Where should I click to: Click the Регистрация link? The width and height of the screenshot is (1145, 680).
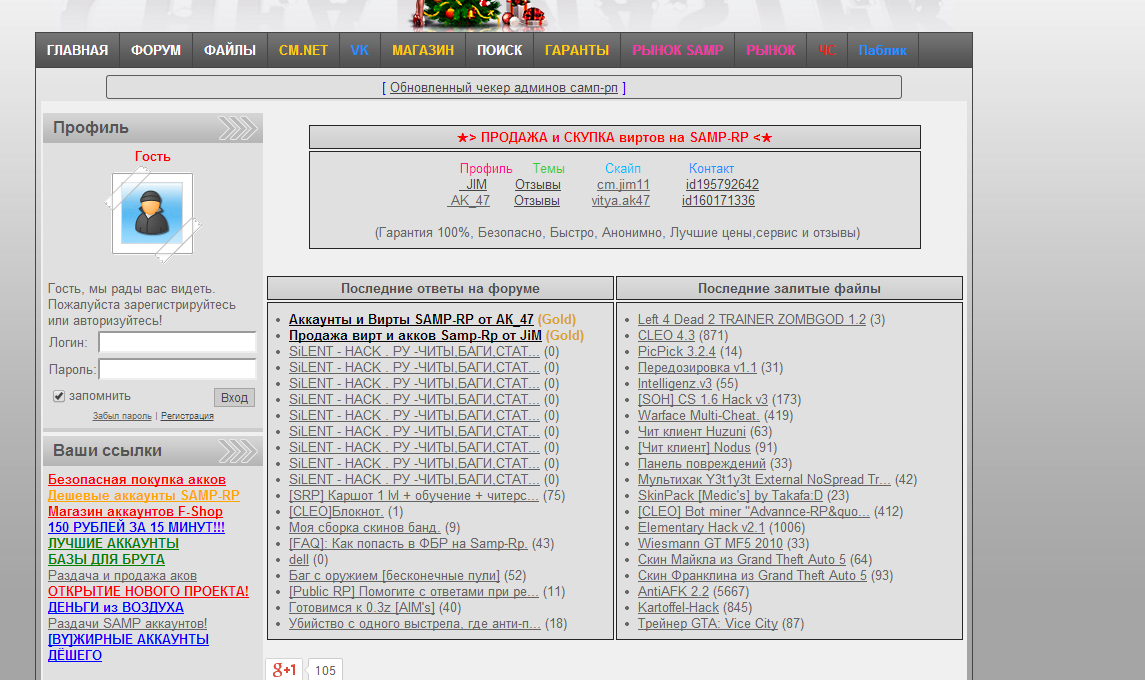click(187, 416)
